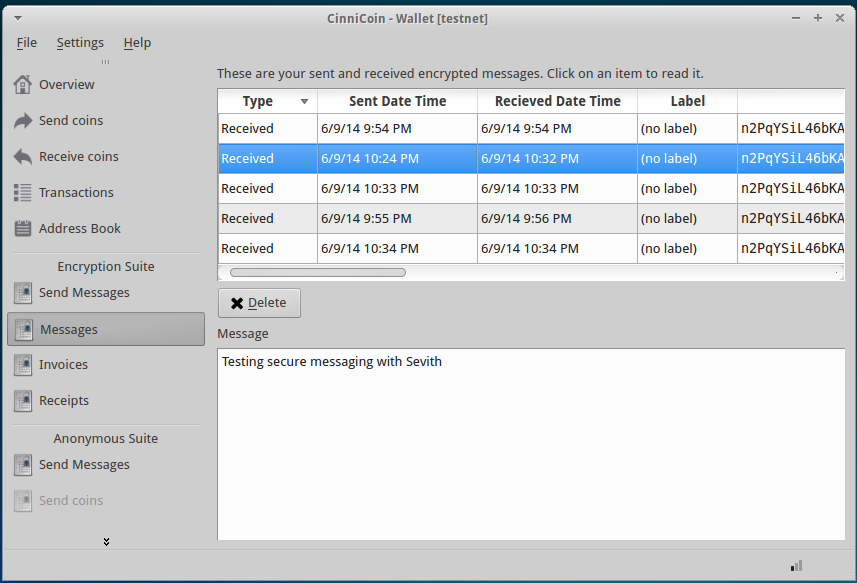The height and width of the screenshot is (583, 857).
Task: Click received time 6/9/14 10:32 PM cell
Action: (557, 159)
